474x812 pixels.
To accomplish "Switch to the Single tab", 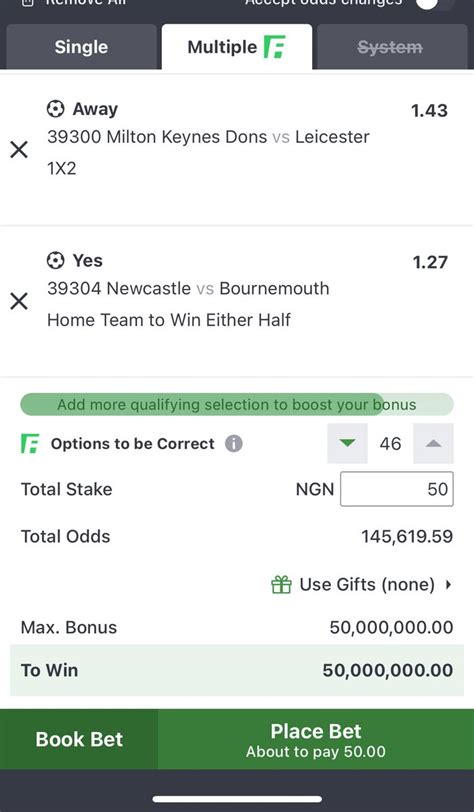I will click(81, 47).
